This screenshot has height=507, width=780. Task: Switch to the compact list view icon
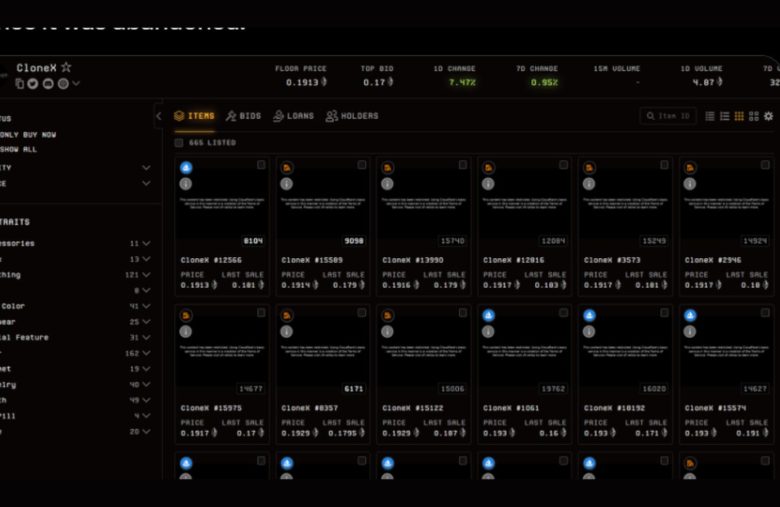pyautogui.click(x=710, y=116)
